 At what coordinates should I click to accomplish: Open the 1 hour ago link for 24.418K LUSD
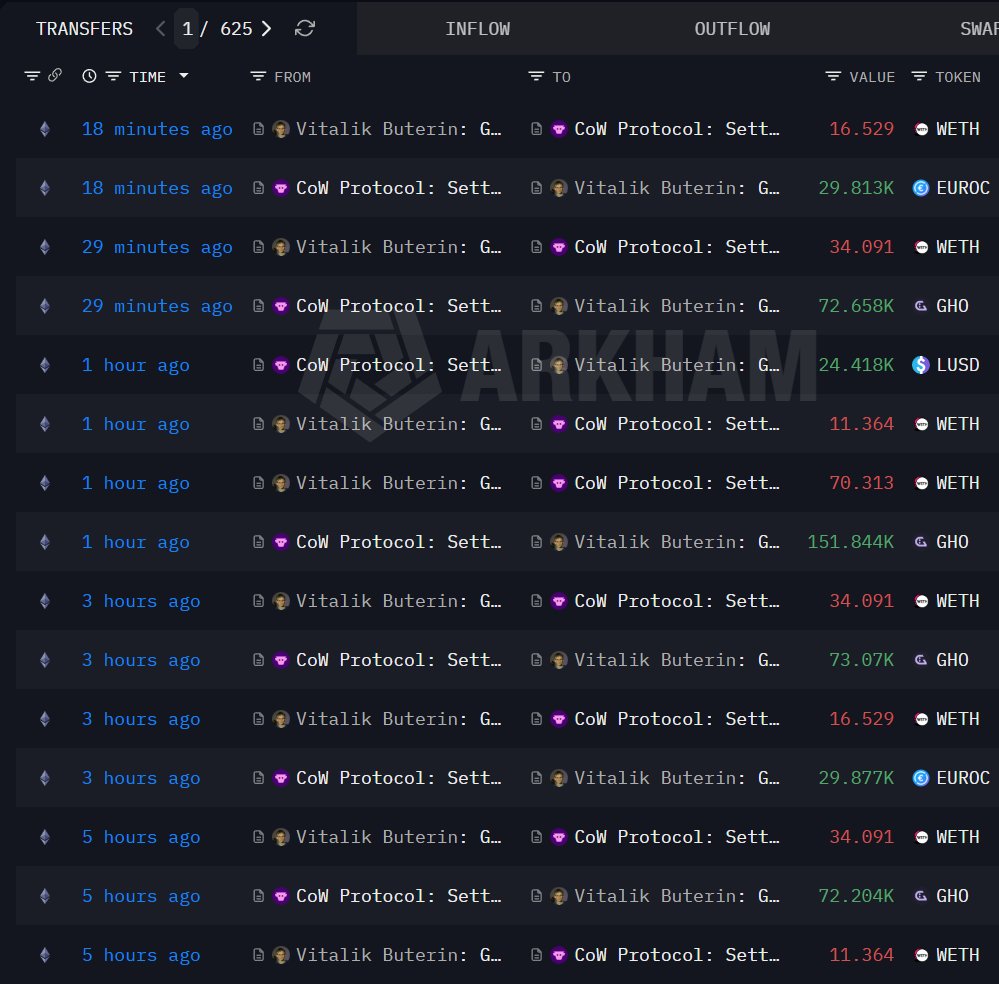[135, 365]
